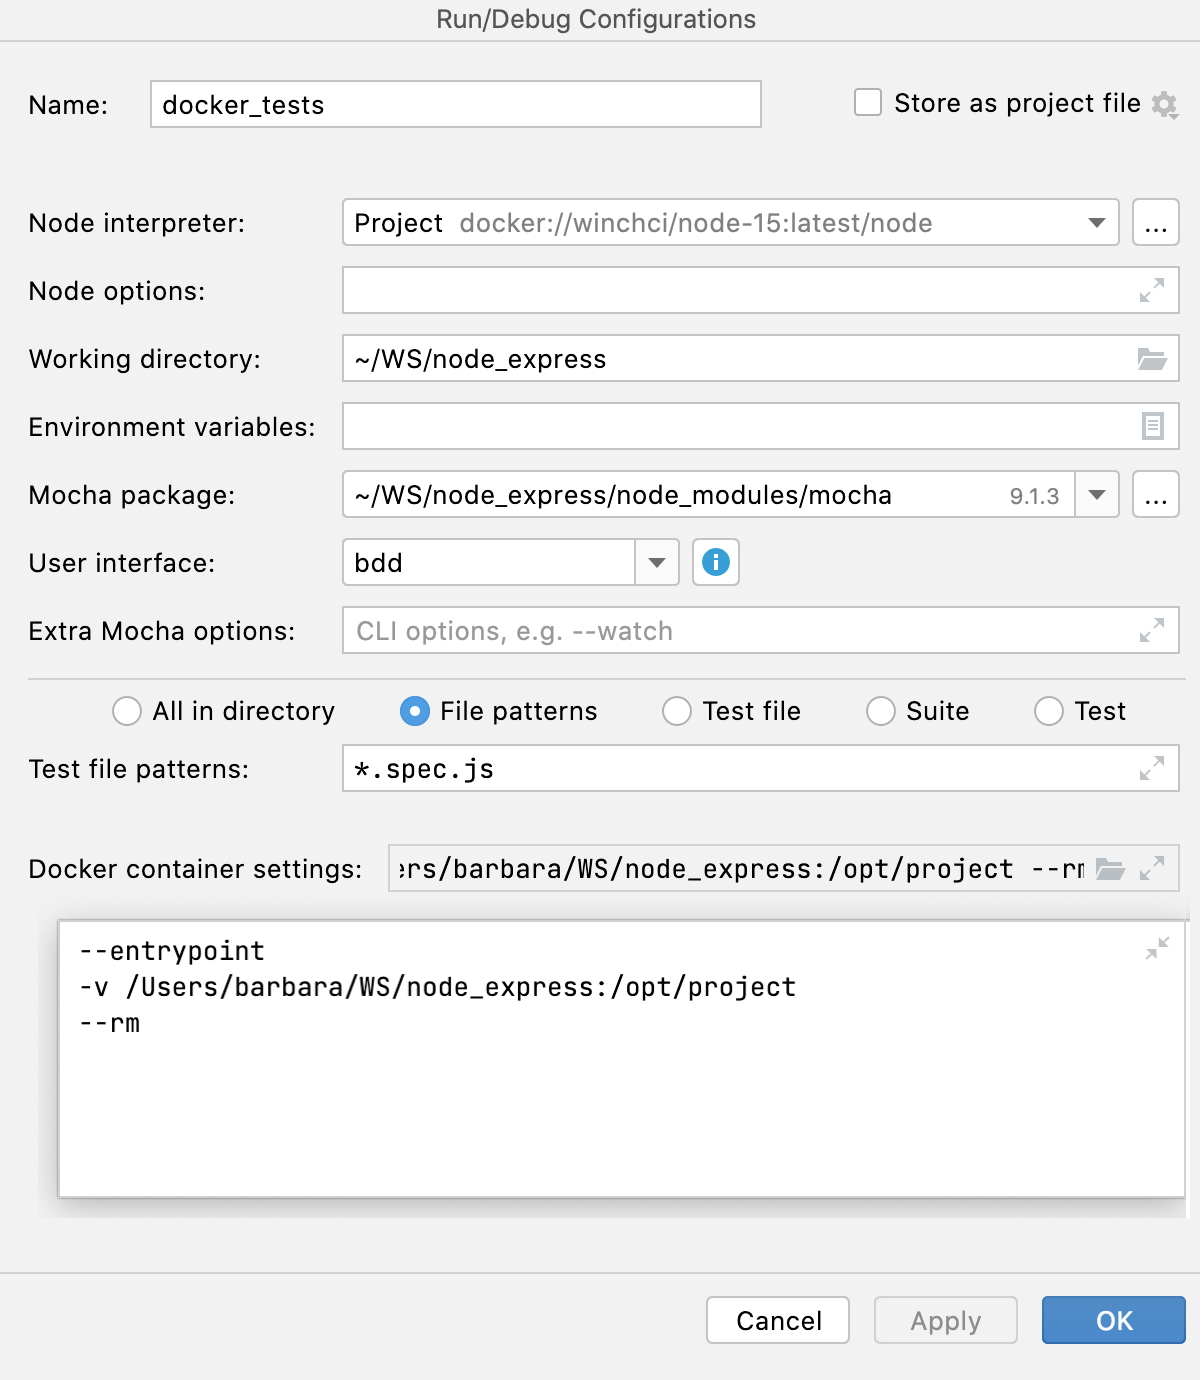Click the info icon beside the bdd interface
The image size is (1200, 1380).
tap(715, 562)
